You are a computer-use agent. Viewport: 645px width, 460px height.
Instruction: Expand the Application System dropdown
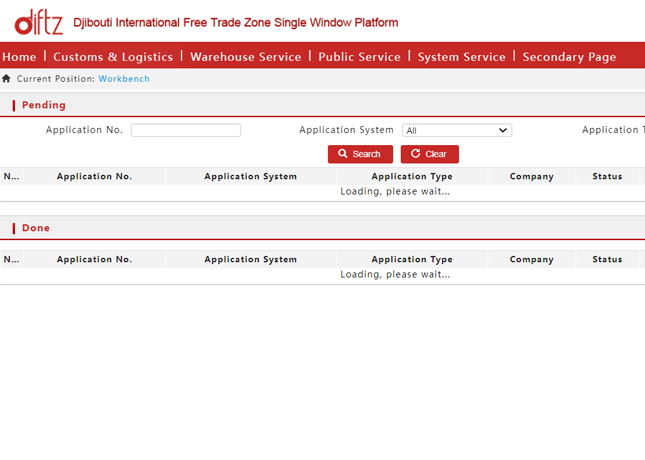coord(457,130)
